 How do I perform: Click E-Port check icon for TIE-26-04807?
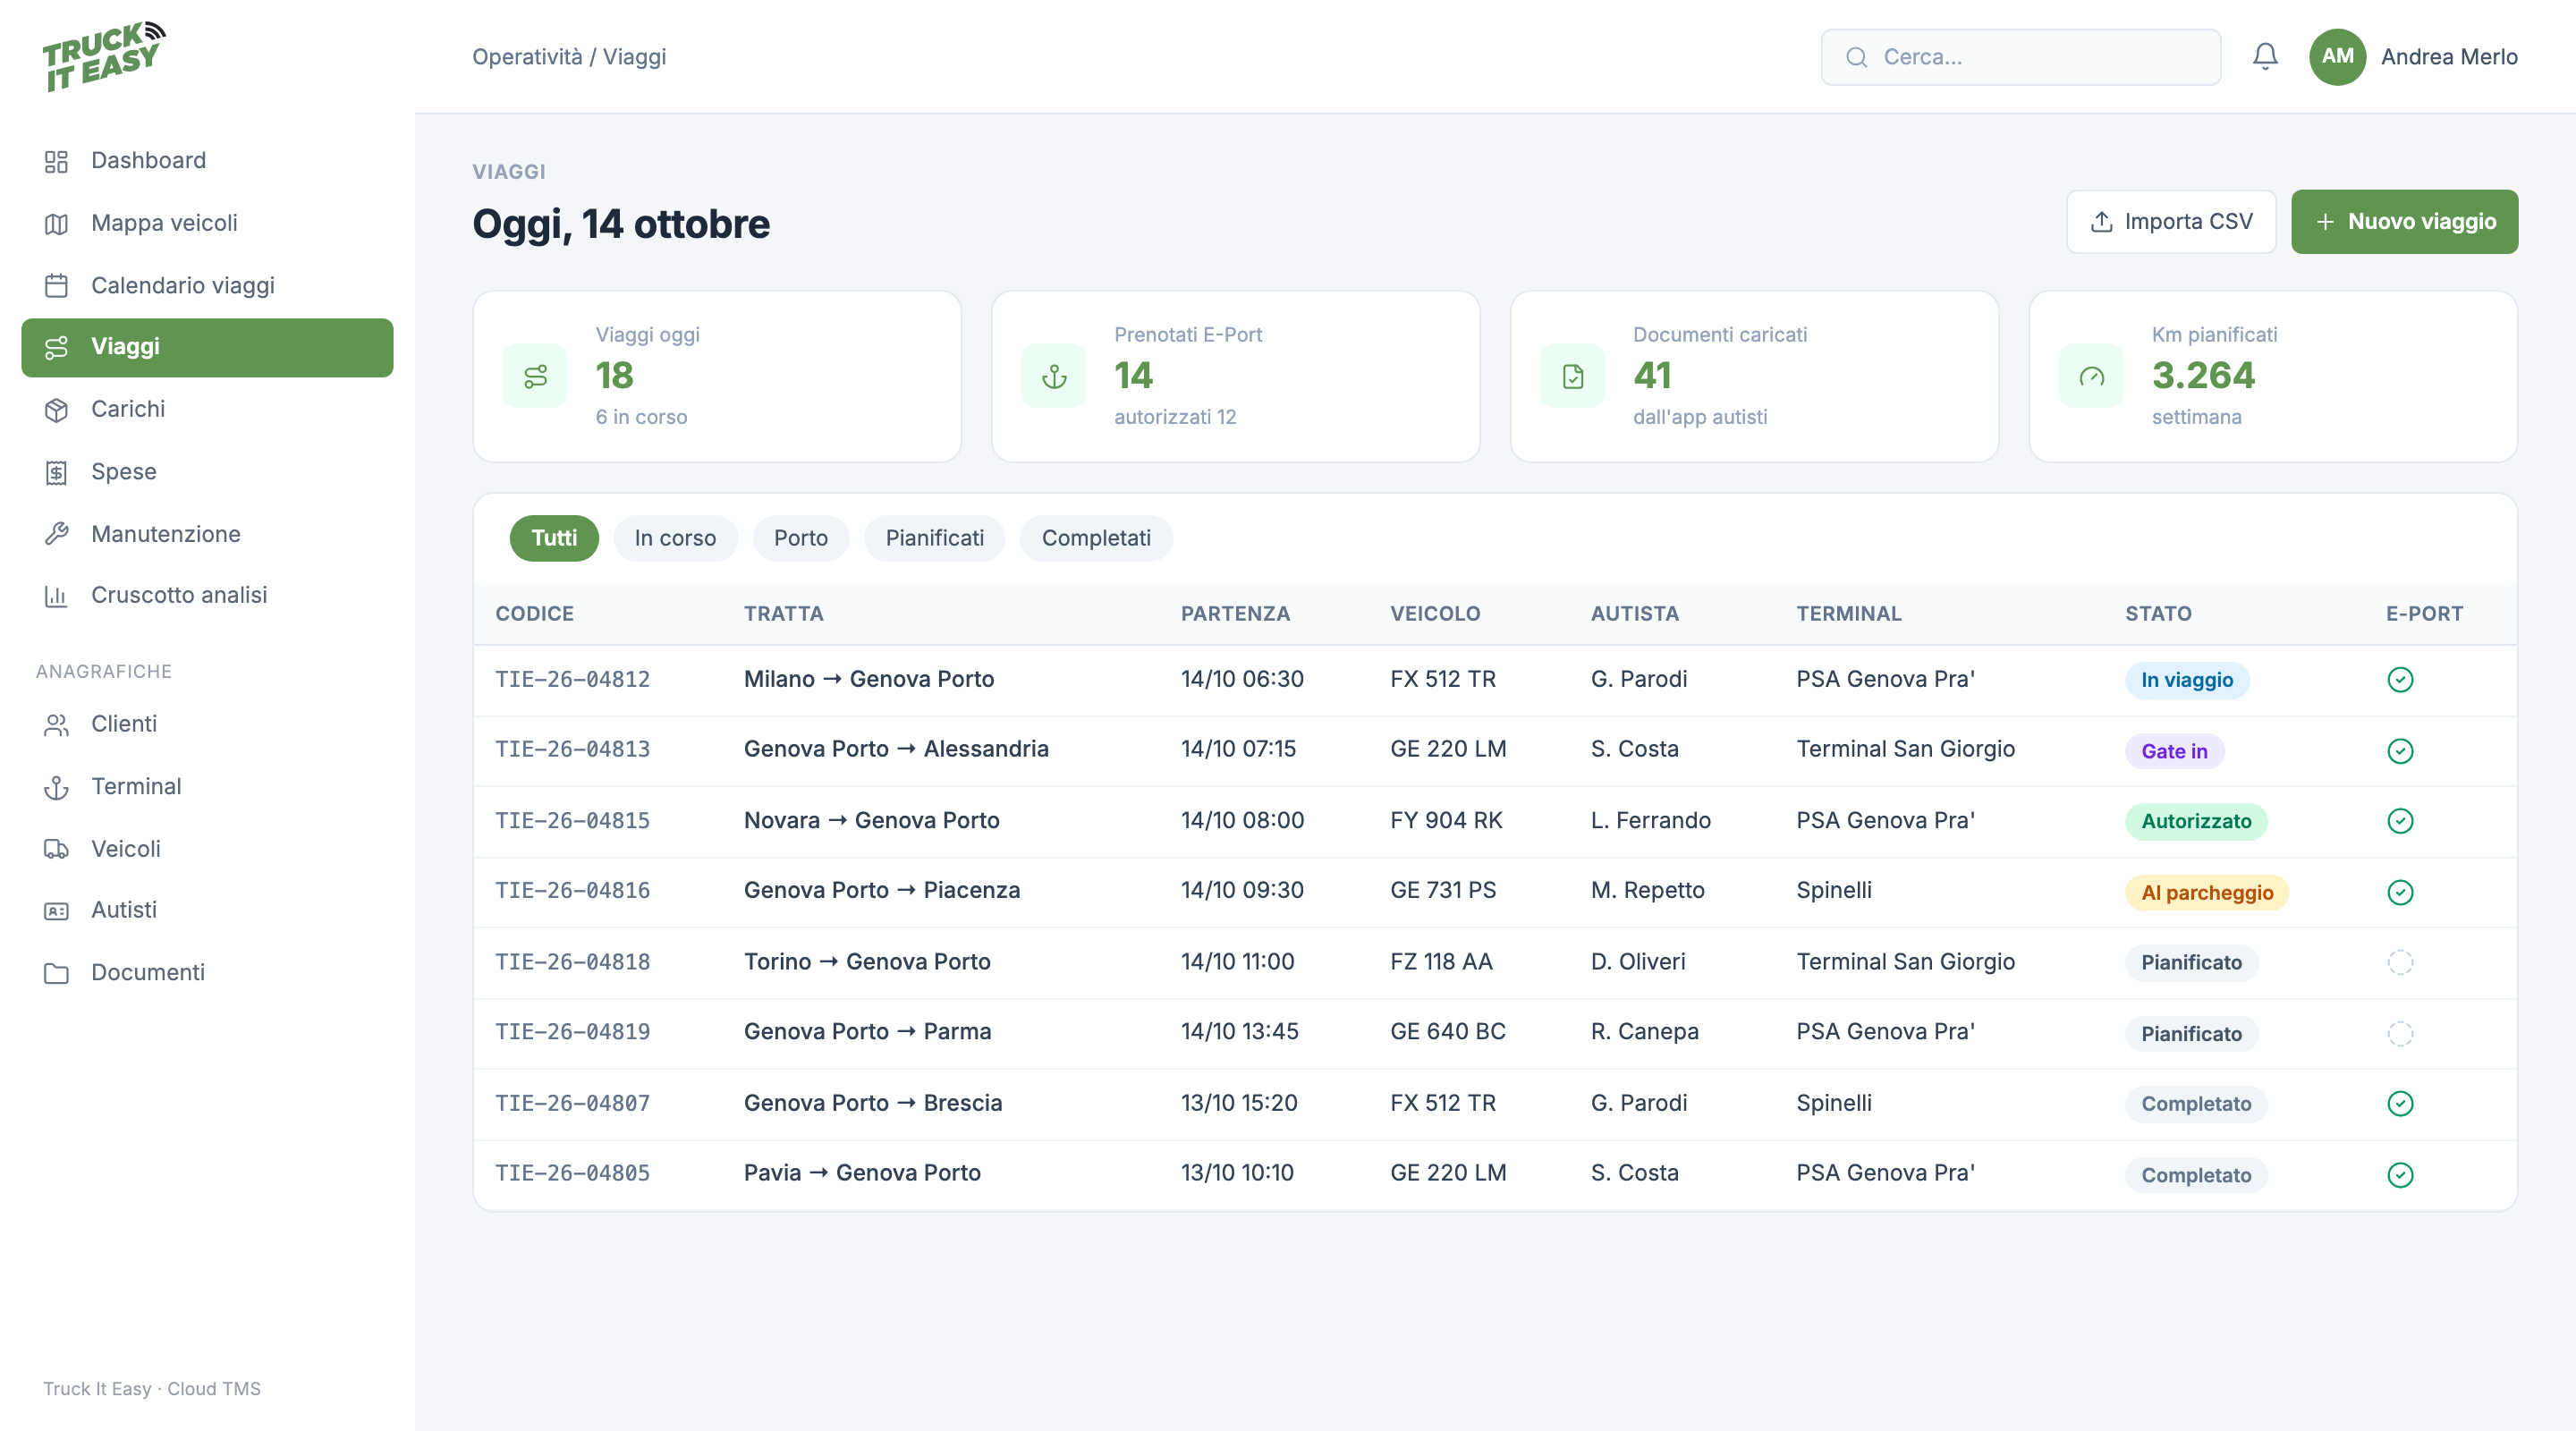(2400, 1104)
